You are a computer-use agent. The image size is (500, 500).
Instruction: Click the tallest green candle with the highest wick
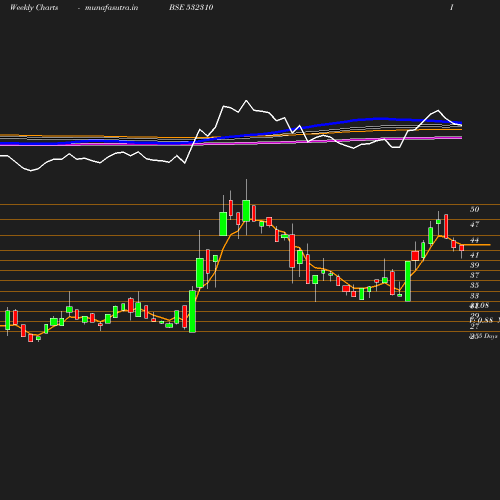tap(246, 210)
